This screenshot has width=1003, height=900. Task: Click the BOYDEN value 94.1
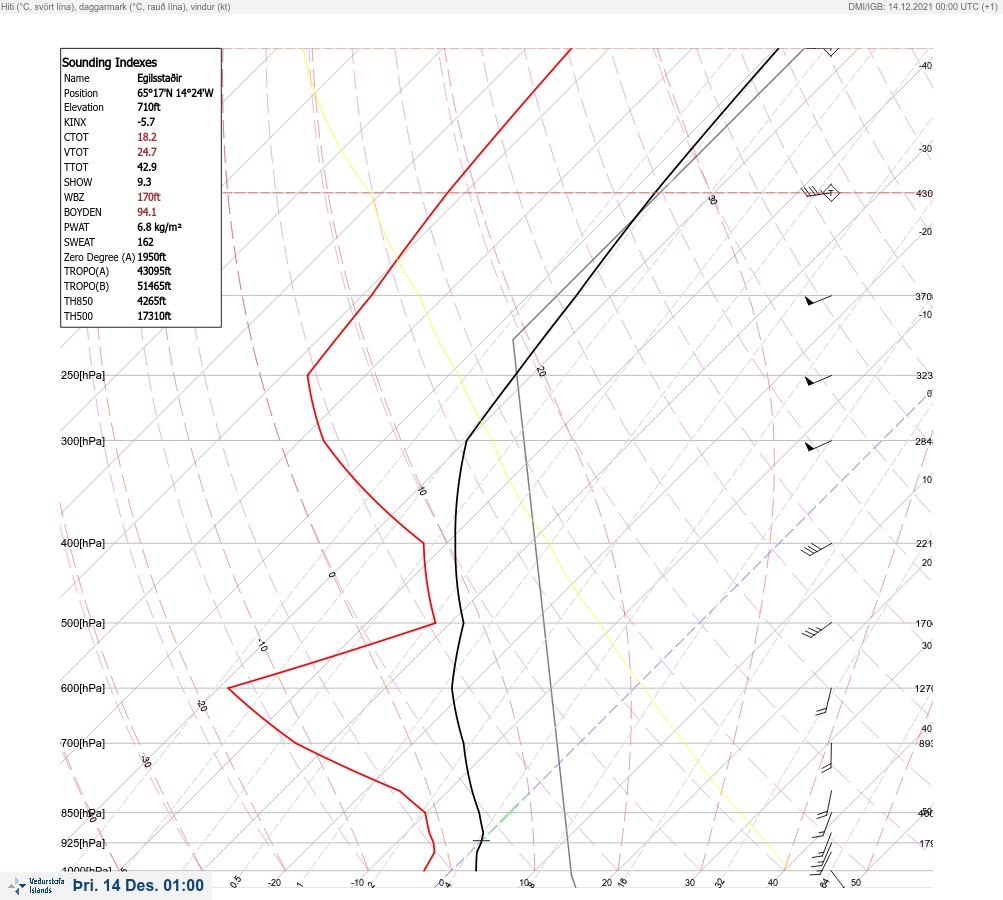146,212
